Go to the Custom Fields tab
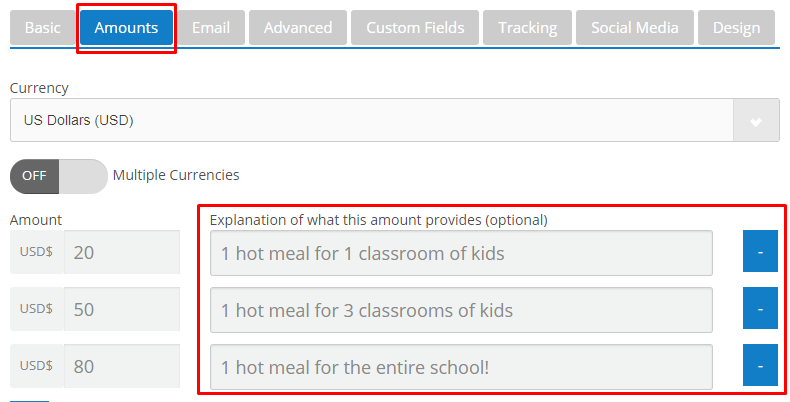Viewport: 790px width, 402px height. pos(414,28)
